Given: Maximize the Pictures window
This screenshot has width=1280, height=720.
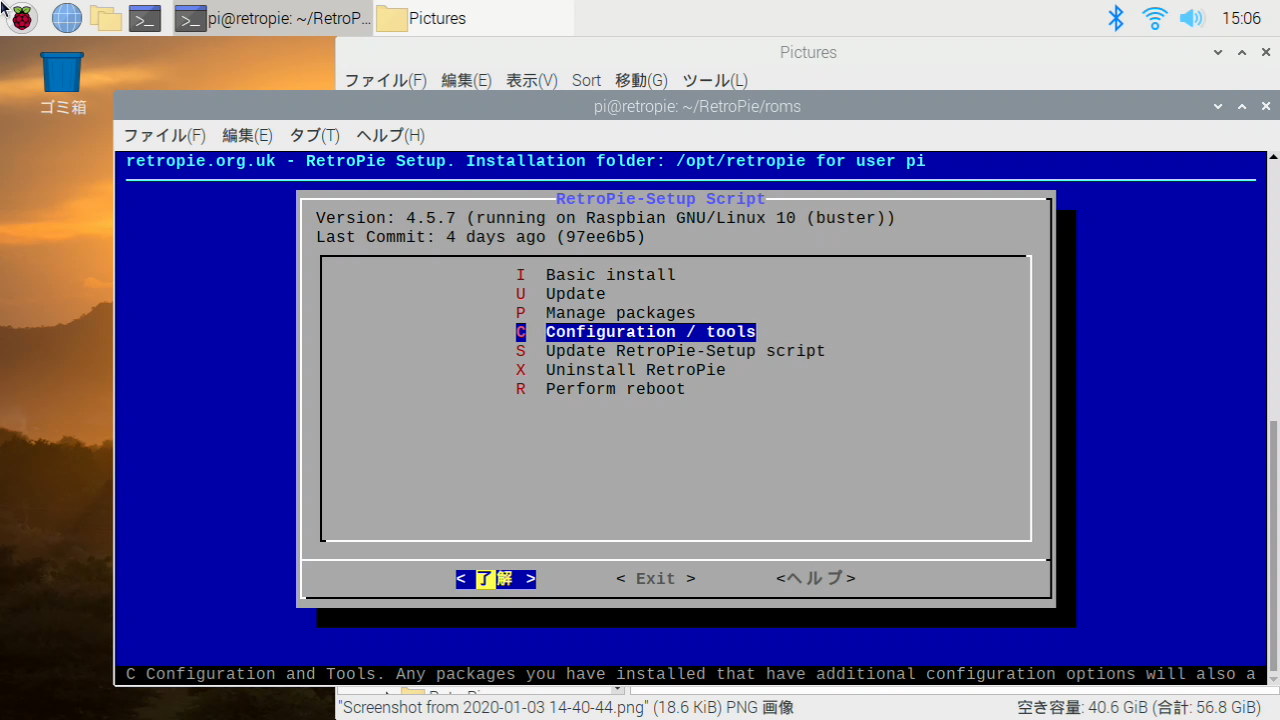Looking at the screenshot, I should 1242,52.
